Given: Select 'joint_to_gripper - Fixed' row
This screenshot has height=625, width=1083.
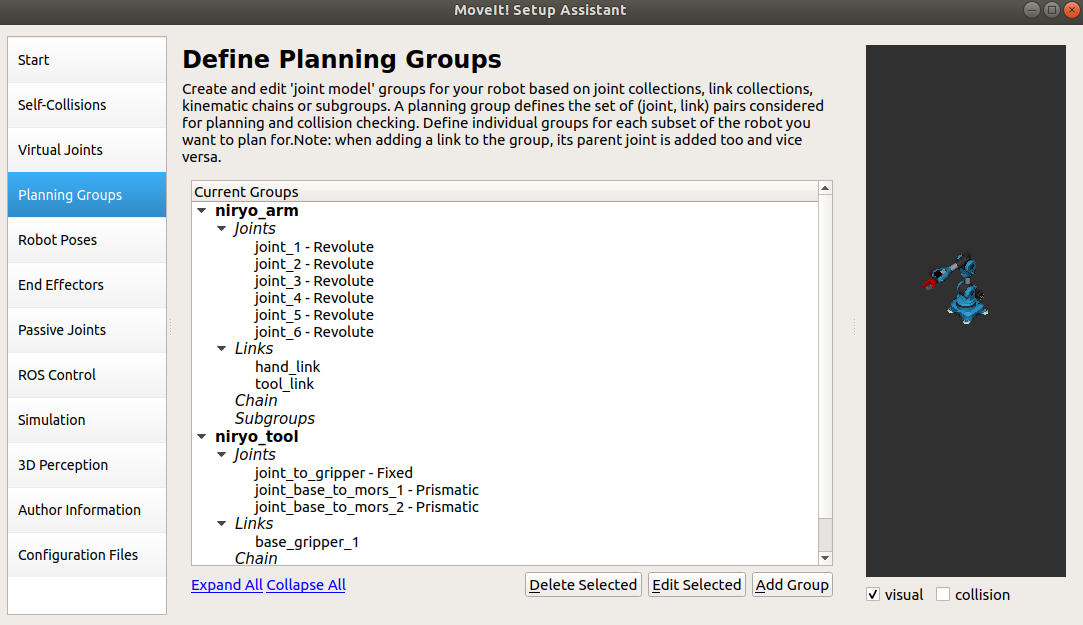Looking at the screenshot, I should (x=333, y=473).
